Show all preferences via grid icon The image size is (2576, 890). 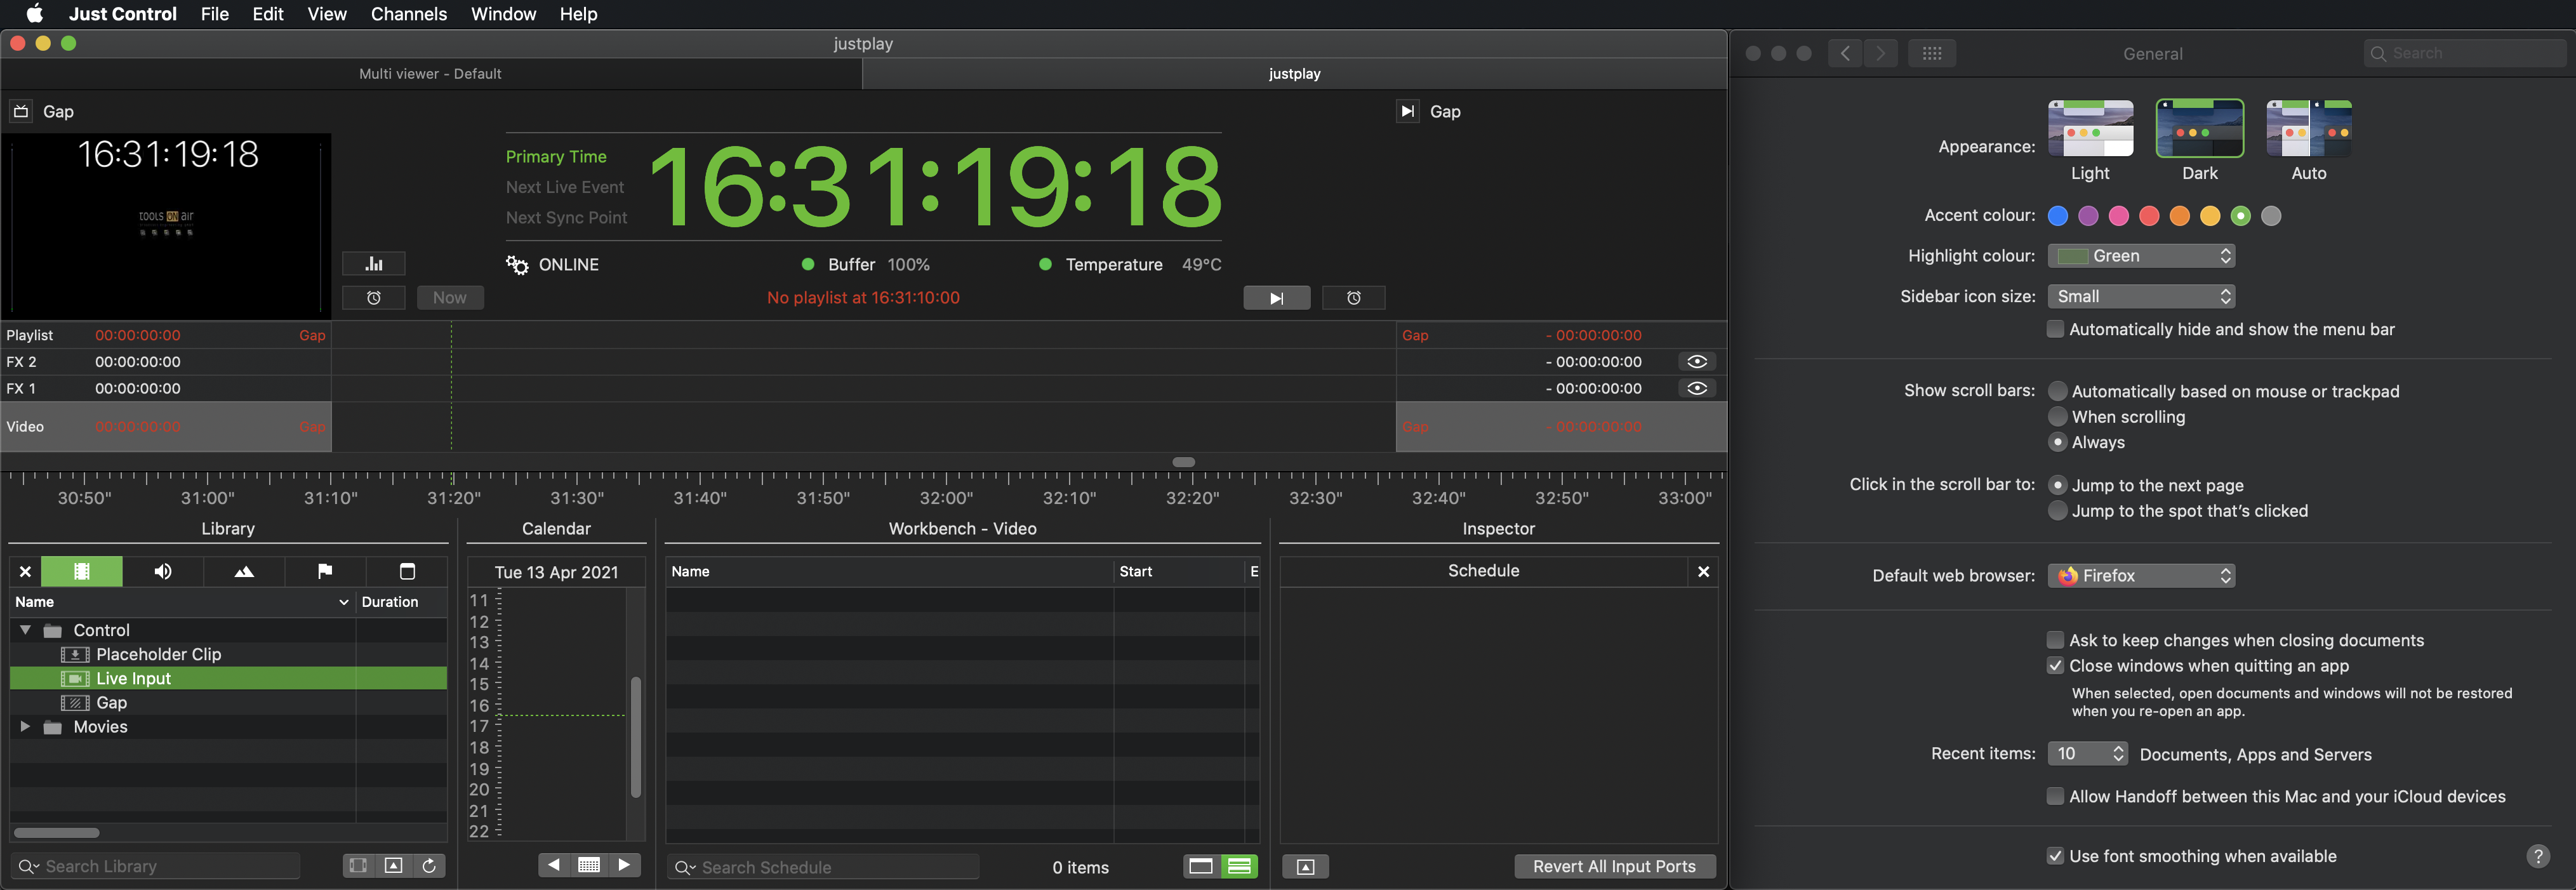(x=1932, y=53)
